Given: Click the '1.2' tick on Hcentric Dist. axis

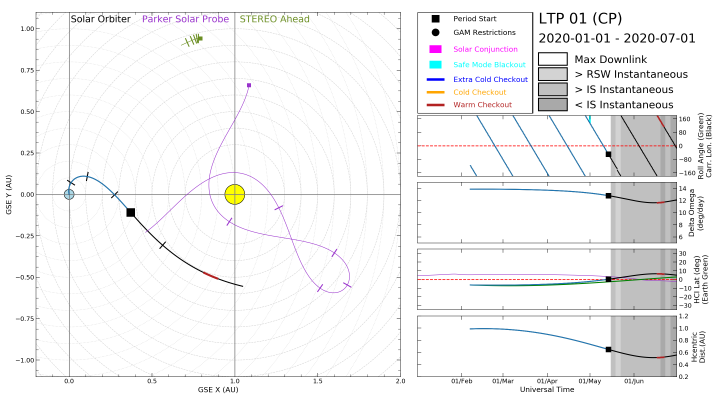Looking at the screenshot, I should click(683, 316).
